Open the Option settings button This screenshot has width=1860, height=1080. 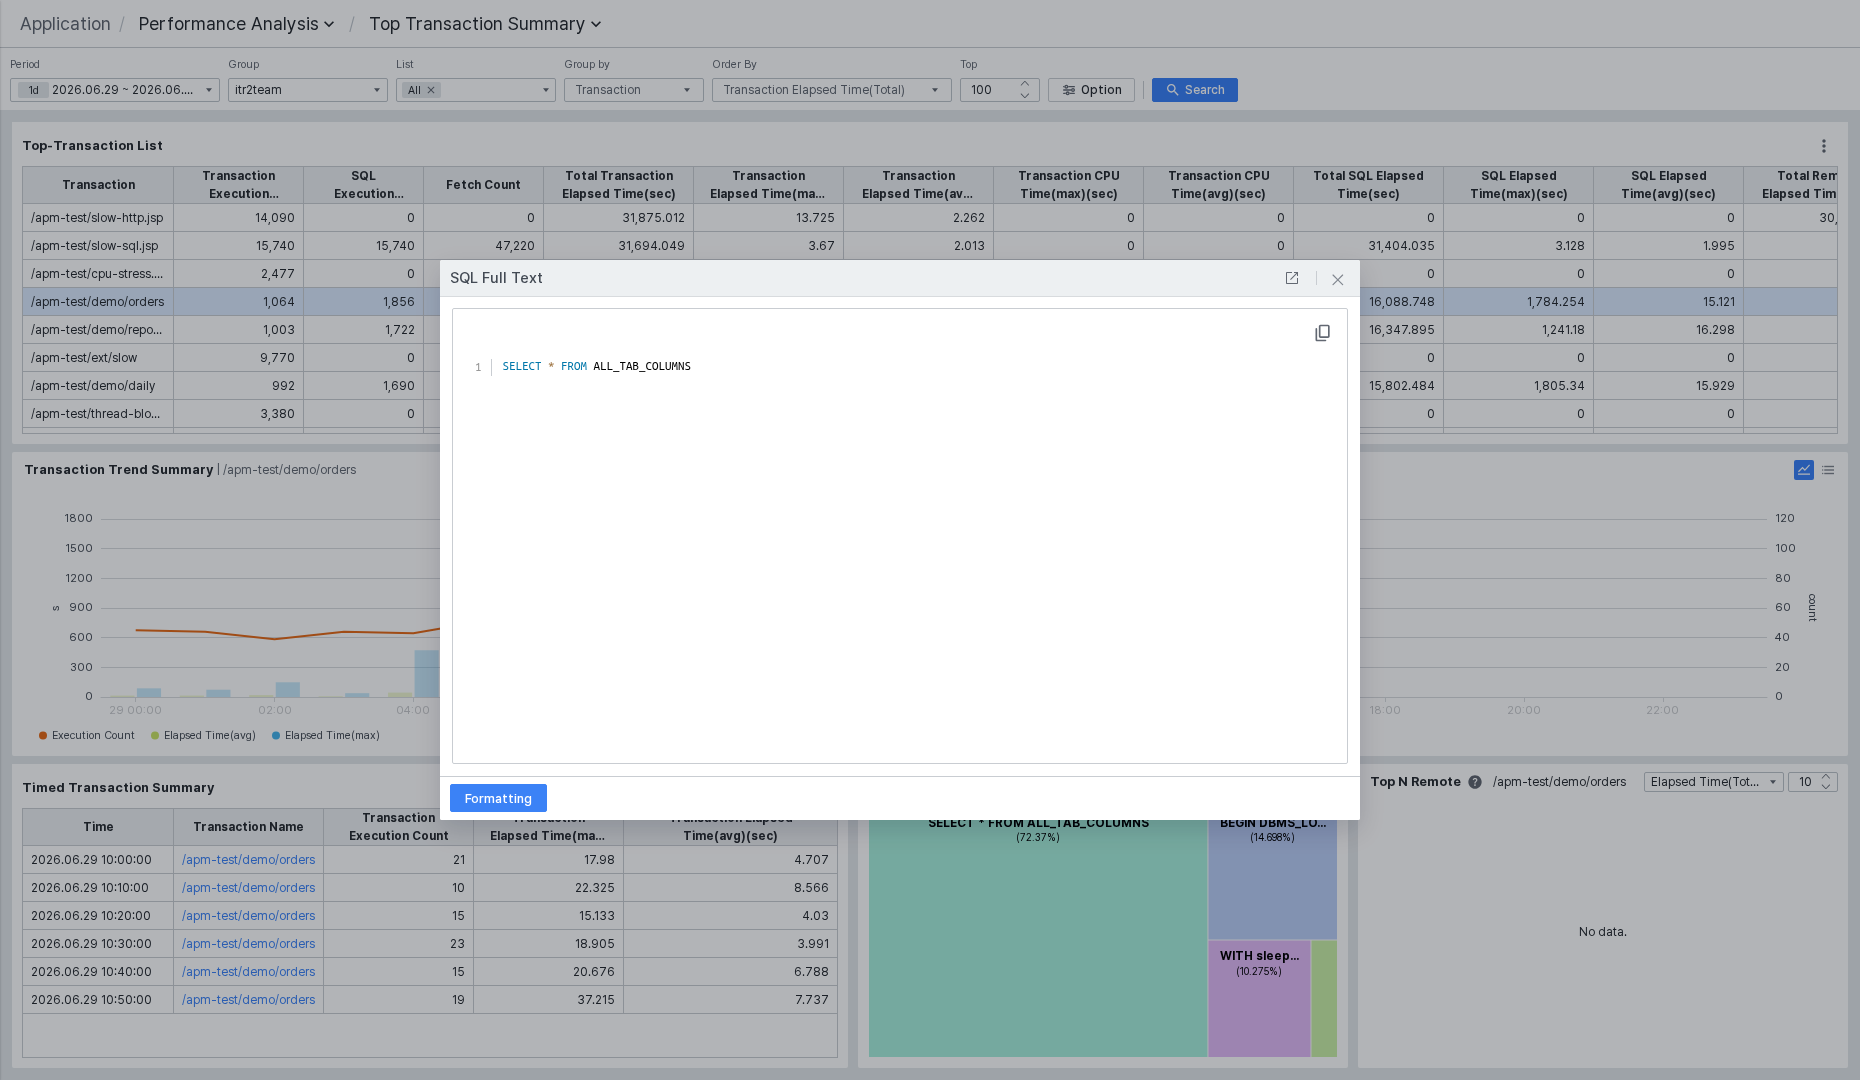[x=1091, y=90]
